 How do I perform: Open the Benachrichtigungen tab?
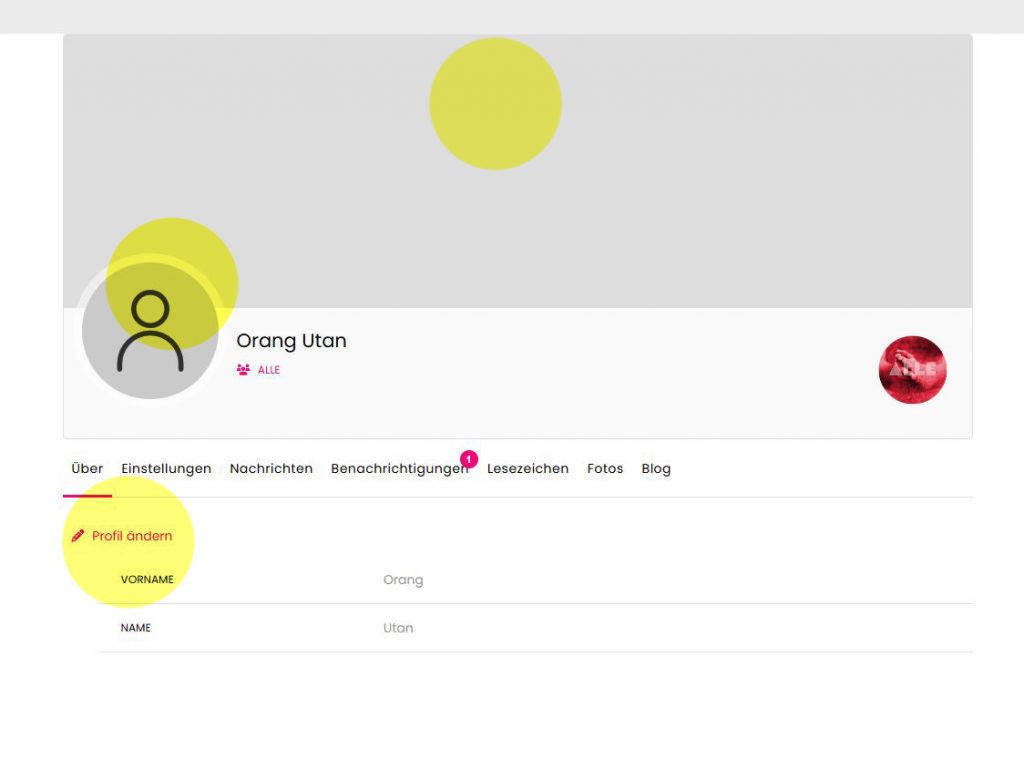coord(398,469)
